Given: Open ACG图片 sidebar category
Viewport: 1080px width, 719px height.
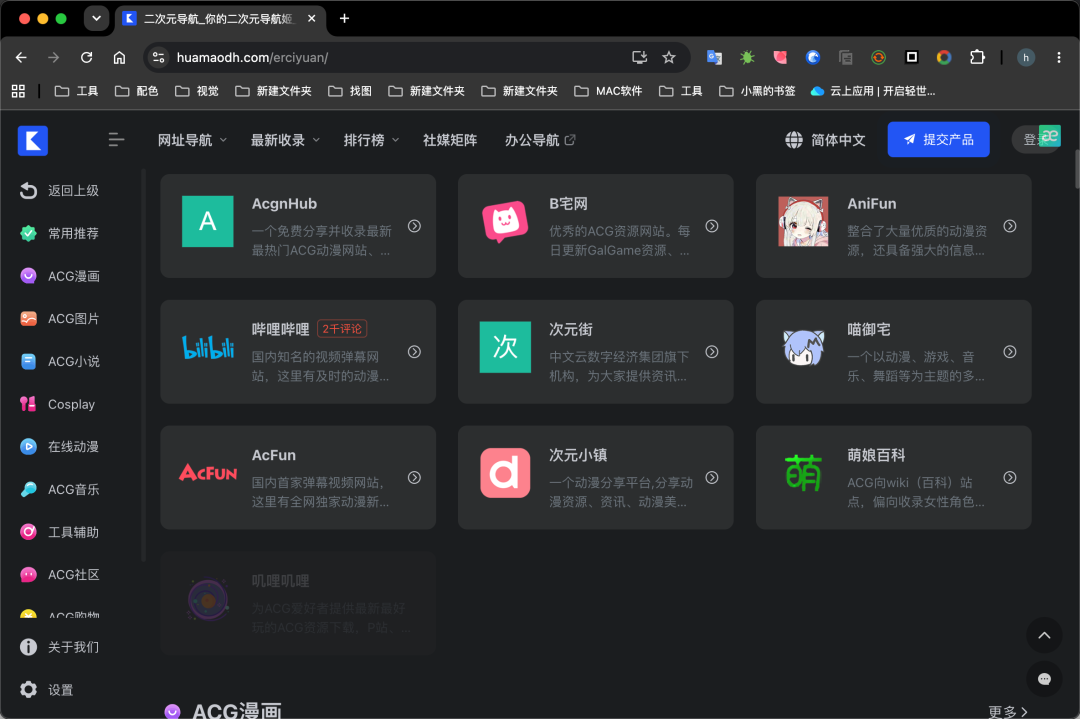Looking at the screenshot, I should click(61, 319).
